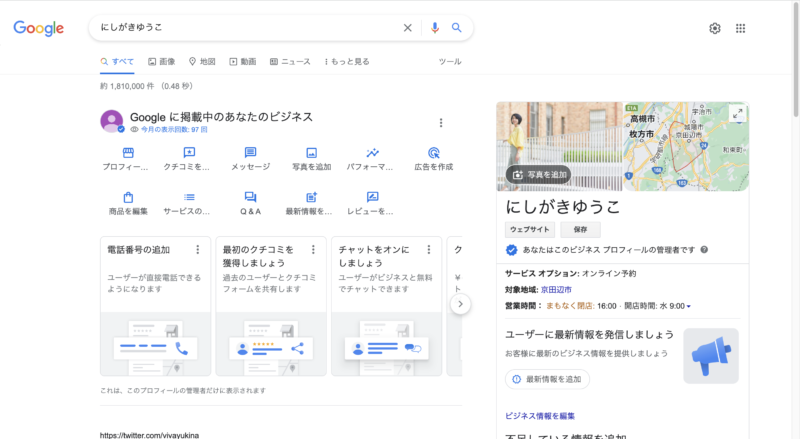Click Google に掲載中のあなたのビジネス heading
800x439 pixels.
click(x=221, y=117)
